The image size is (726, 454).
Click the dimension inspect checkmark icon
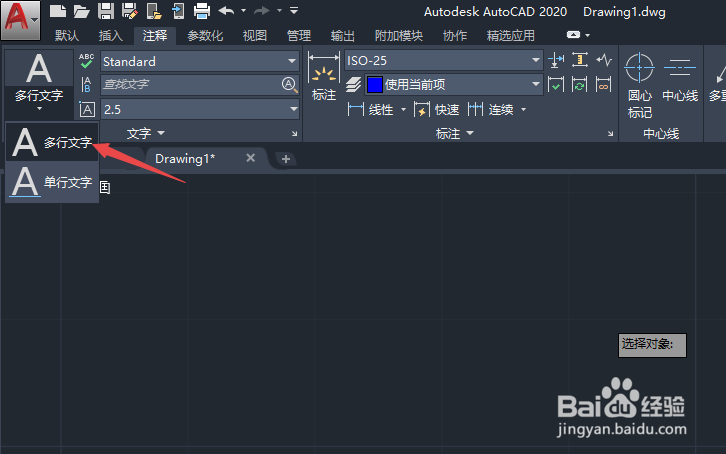556,85
